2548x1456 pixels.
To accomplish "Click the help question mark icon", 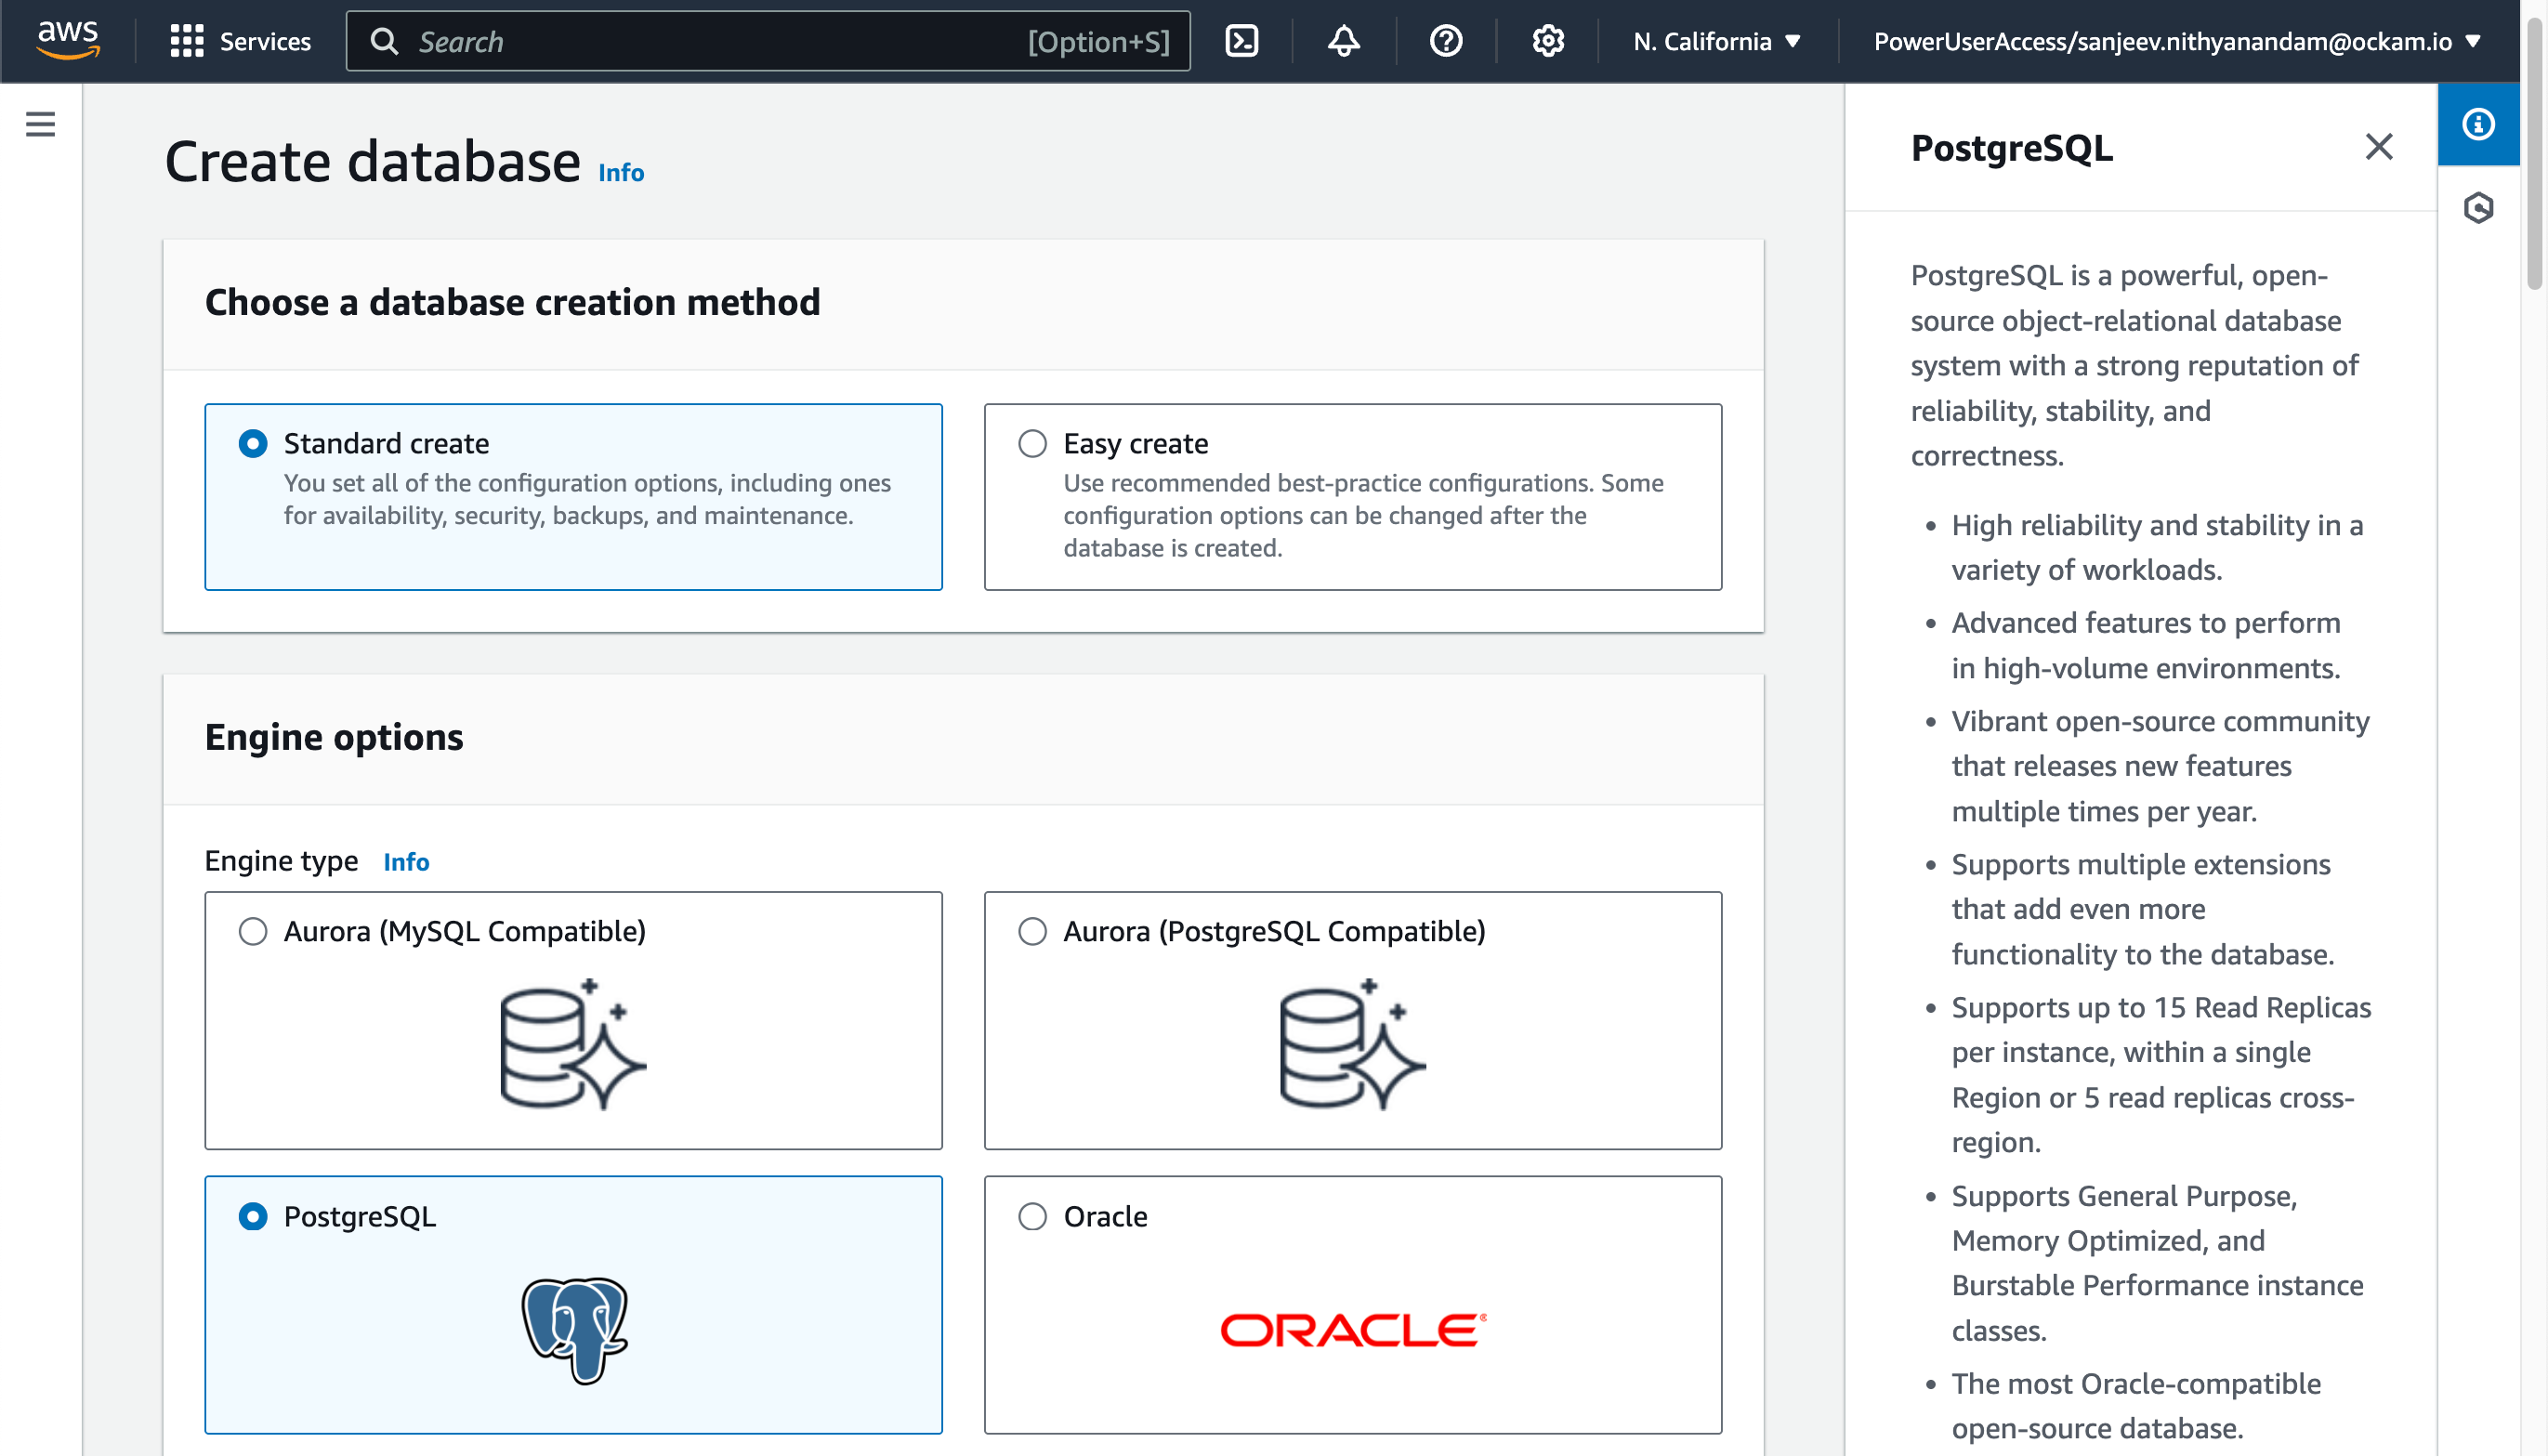I will click(x=1446, y=40).
